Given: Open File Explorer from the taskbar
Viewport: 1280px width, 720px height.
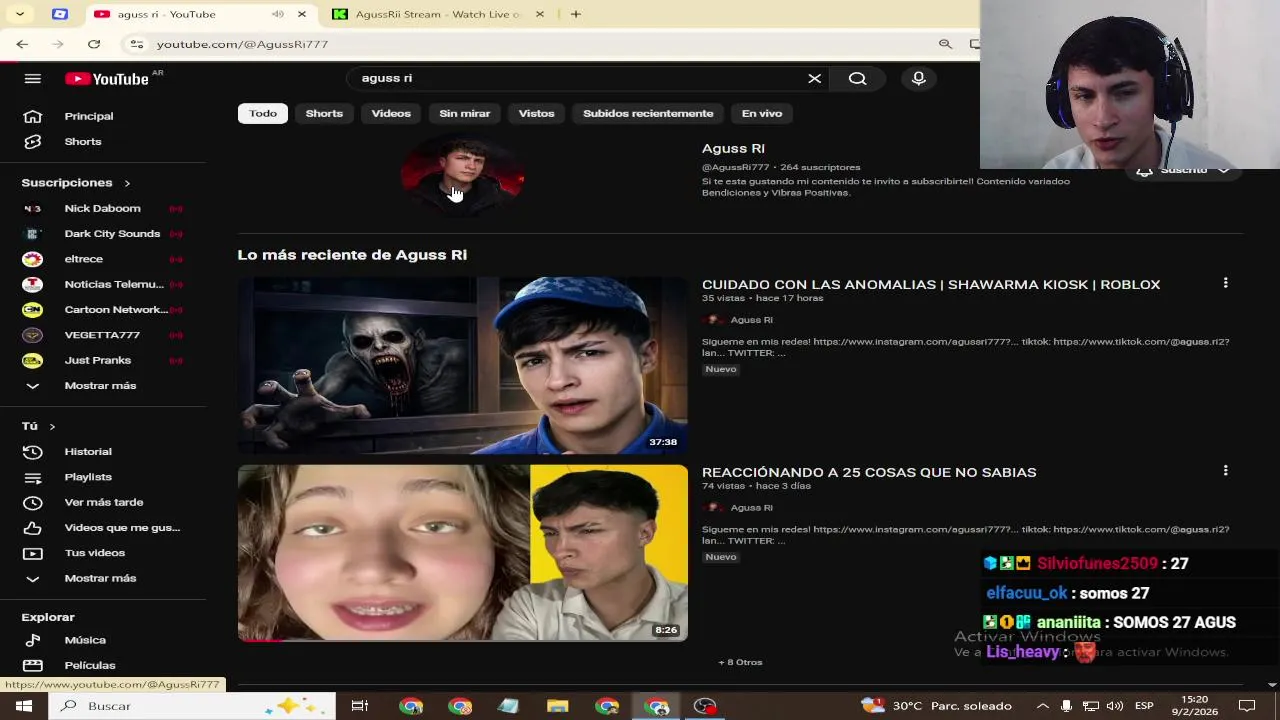Looking at the screenshot, I should 557,706.
